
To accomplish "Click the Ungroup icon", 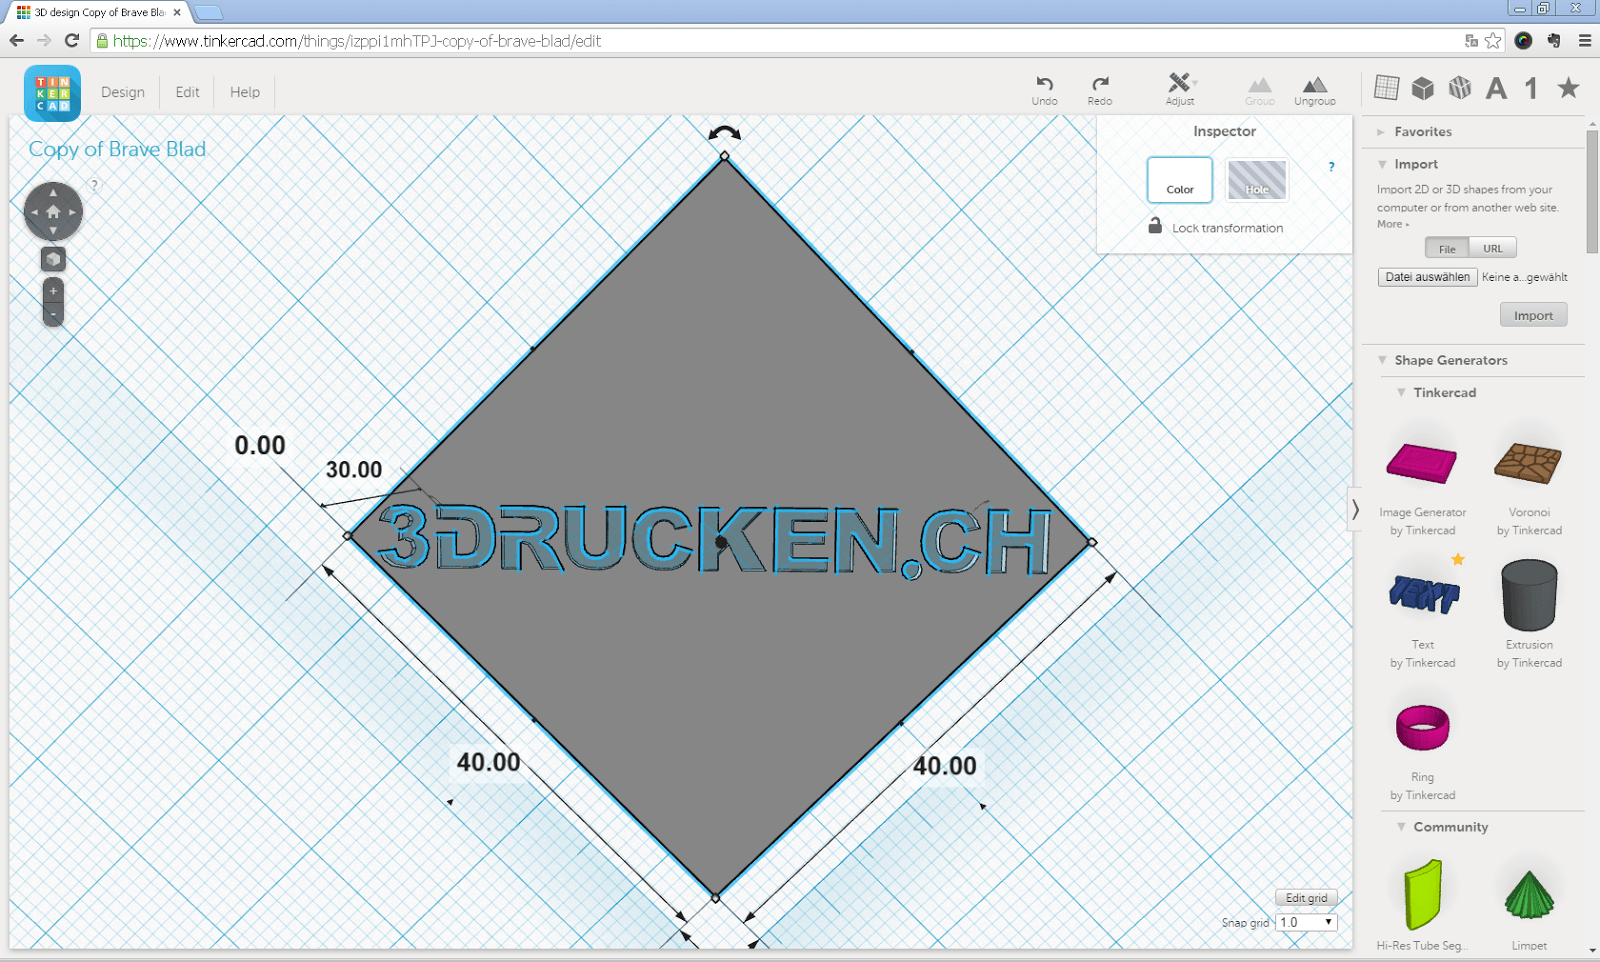I will point(1315,89).
